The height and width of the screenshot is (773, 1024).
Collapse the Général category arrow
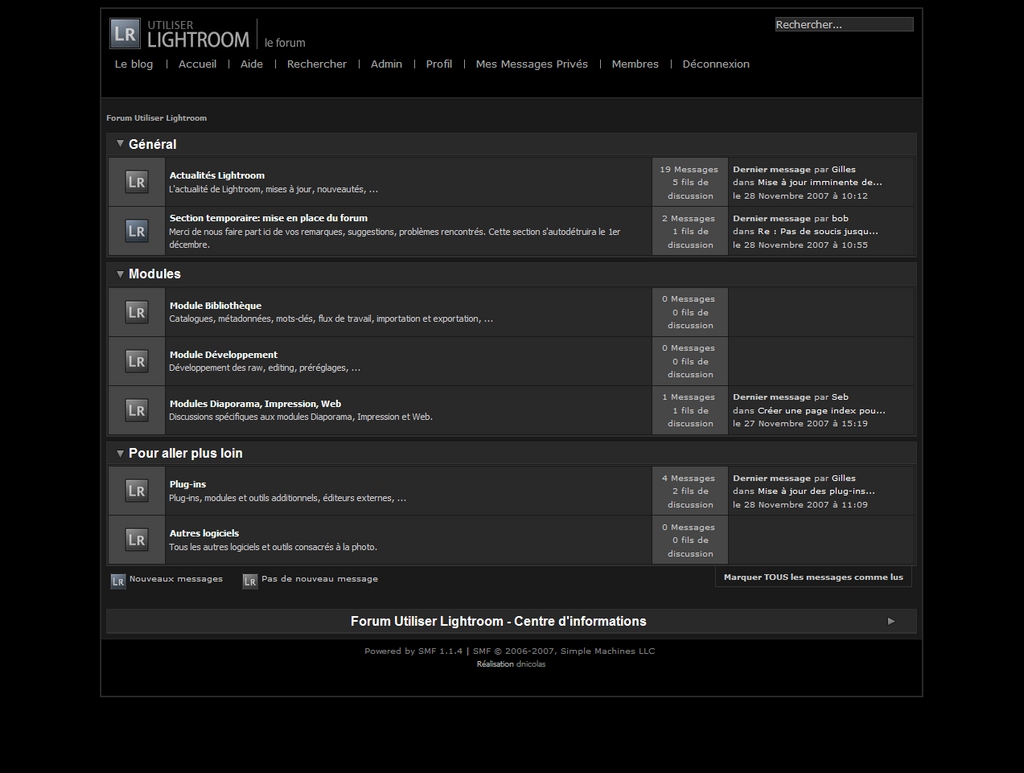click(120, 144)
